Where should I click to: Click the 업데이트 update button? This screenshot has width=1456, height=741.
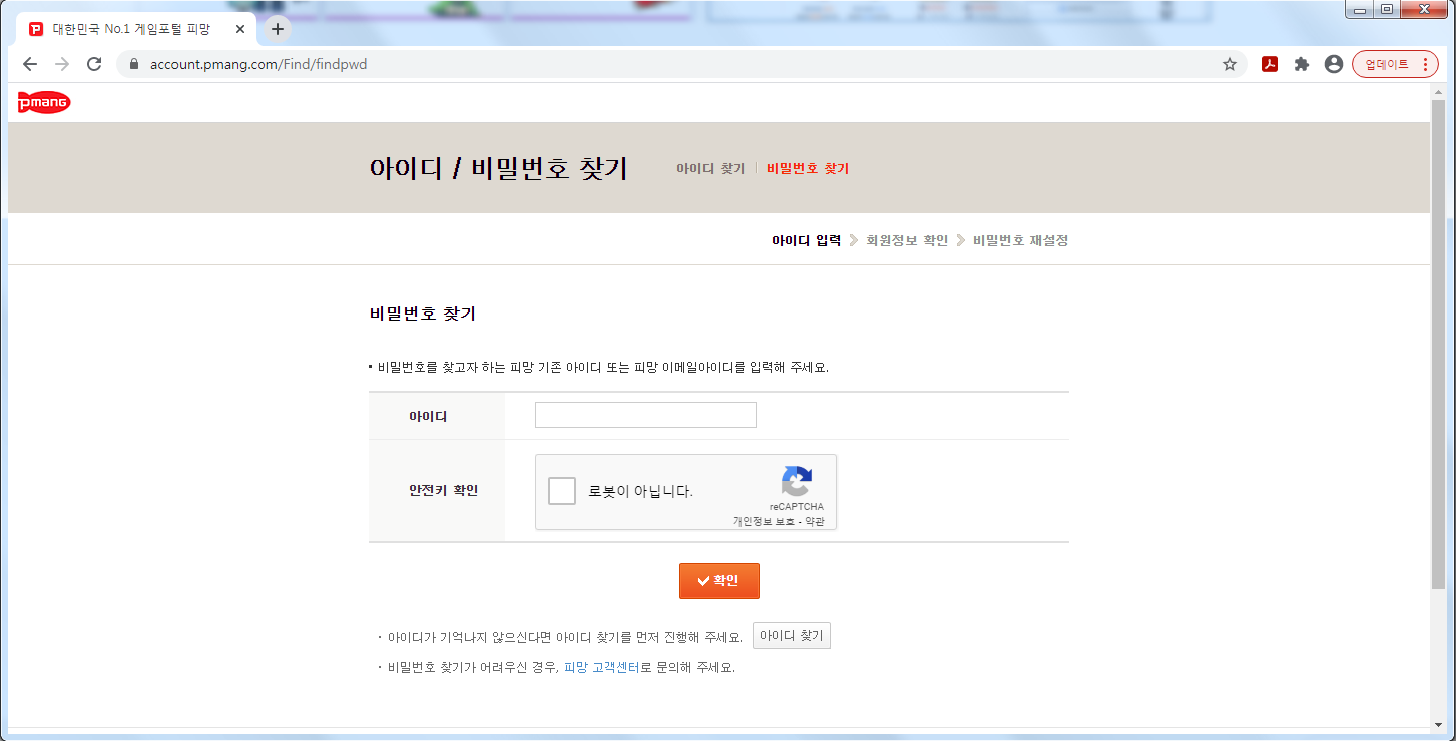click(1395, 64)
